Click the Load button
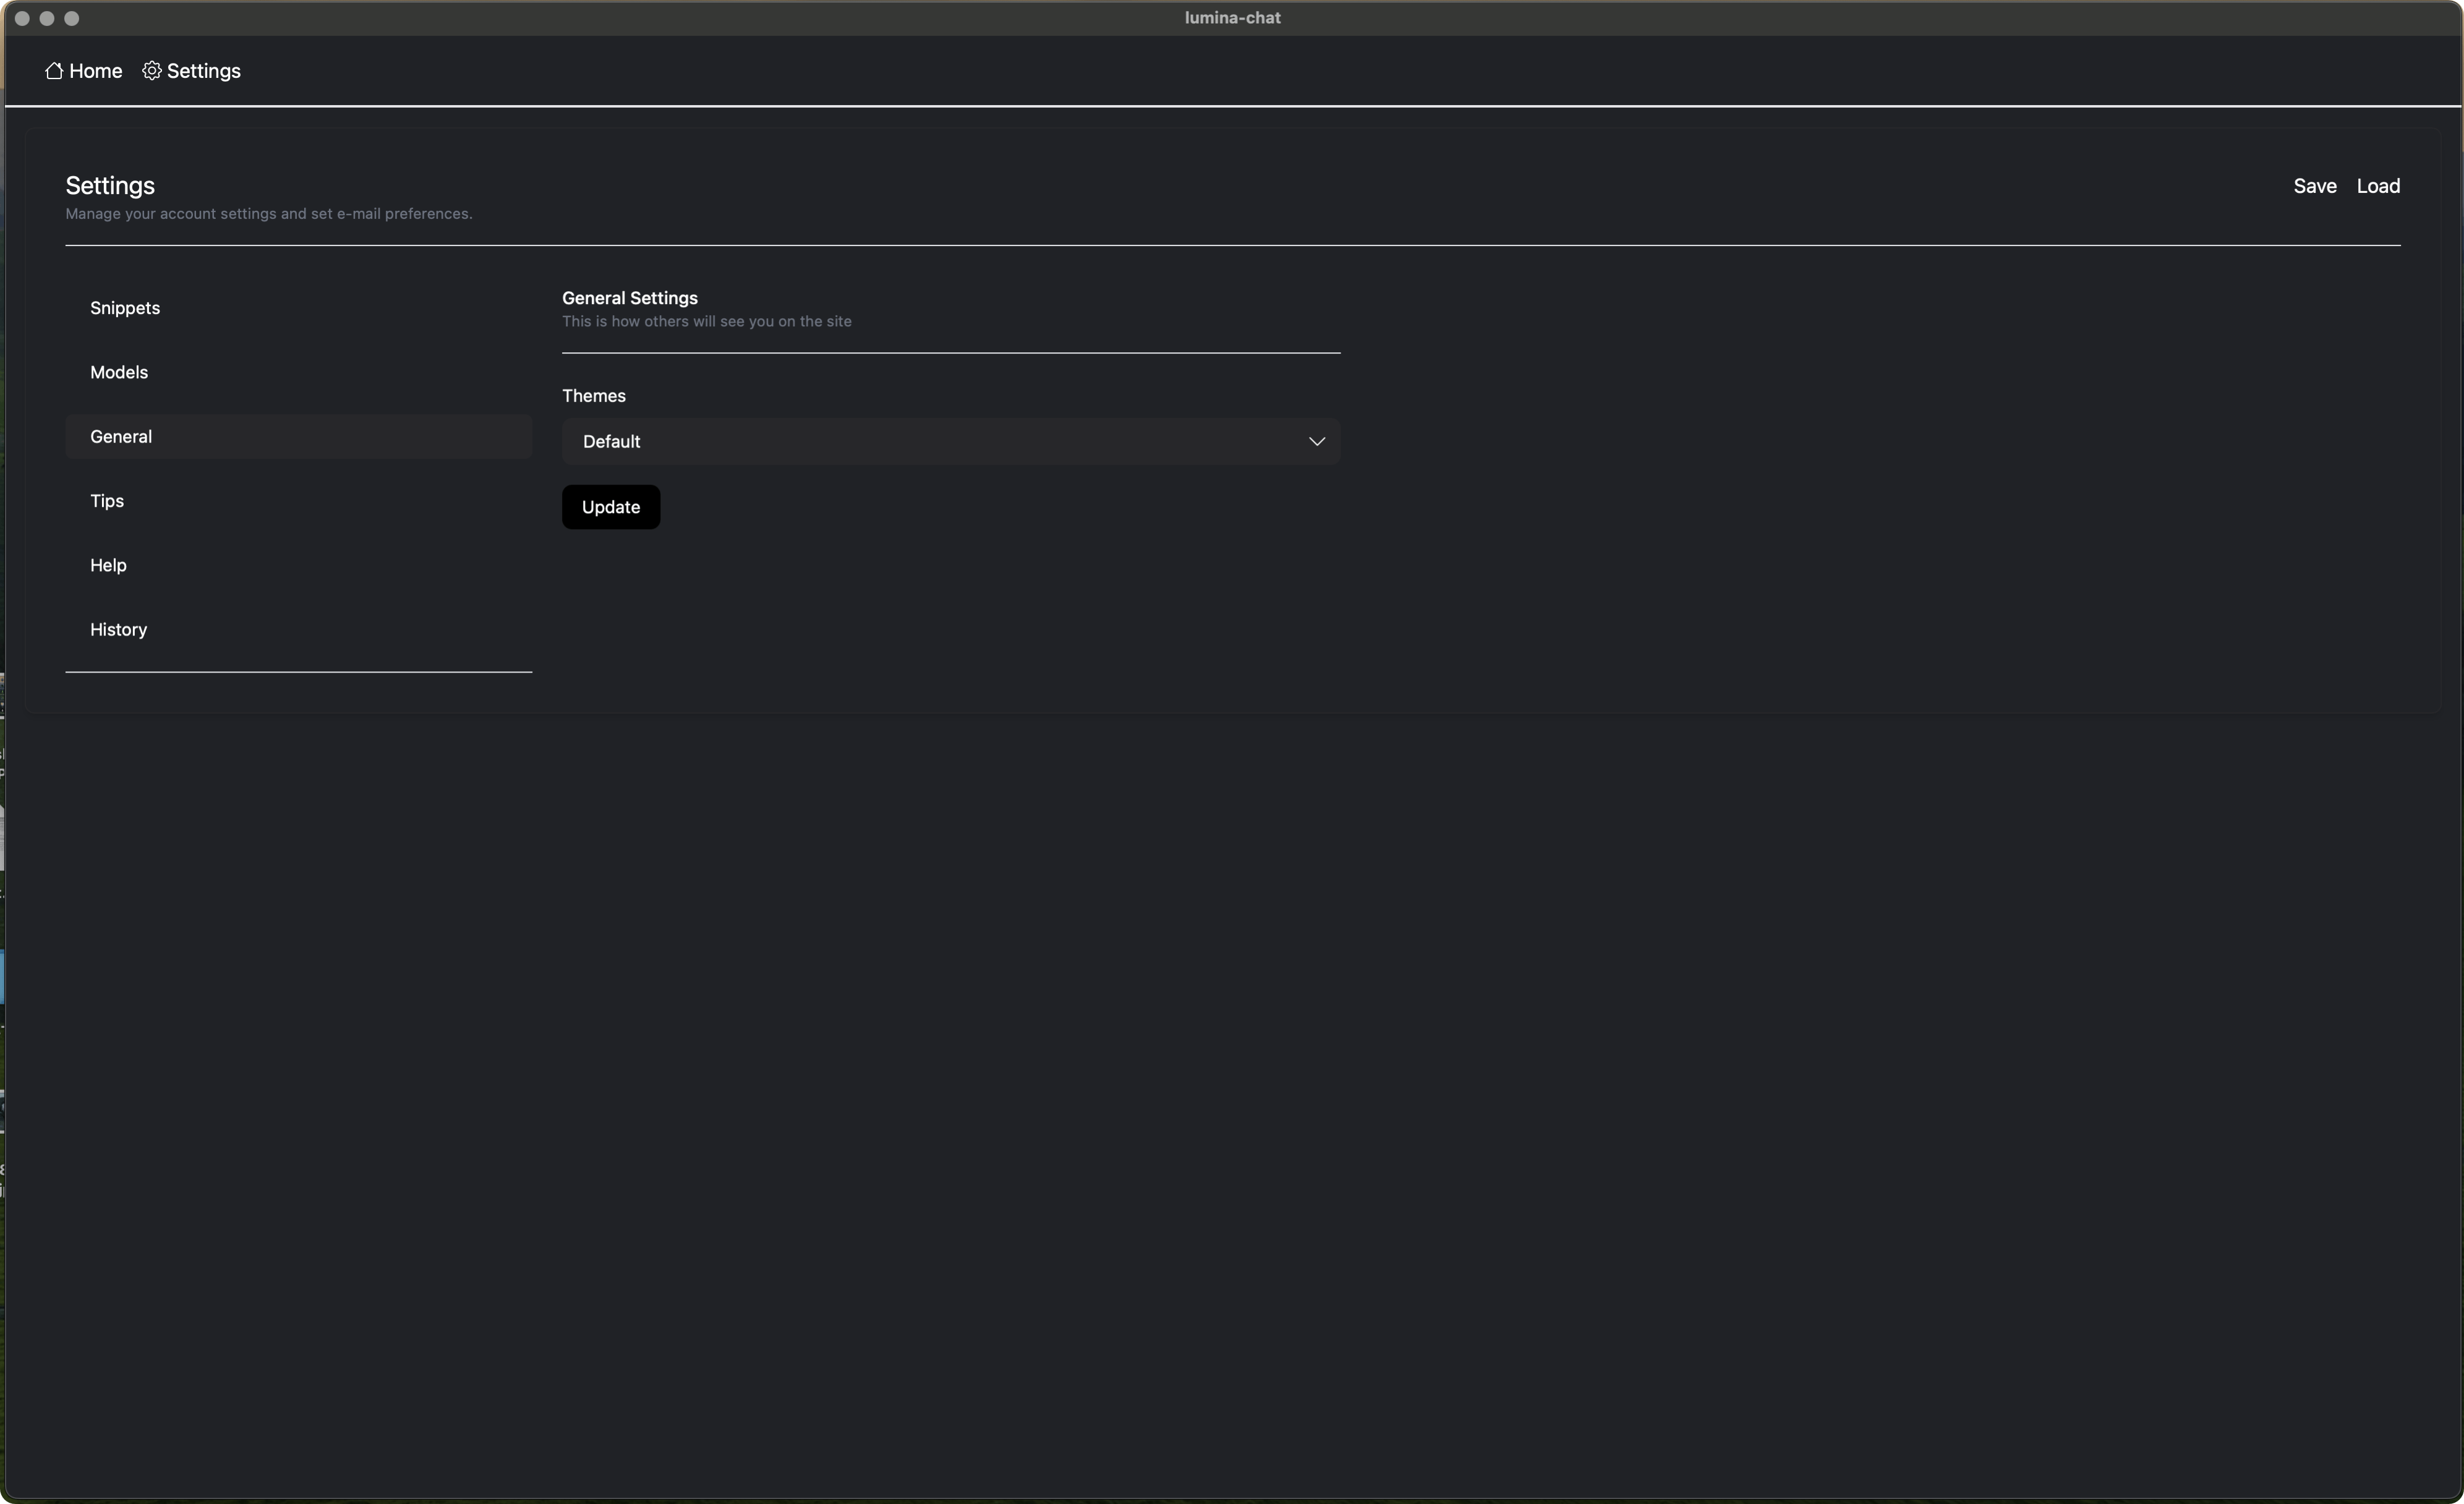This screenshot has width=2464, height=1504. click(2378, 186)
